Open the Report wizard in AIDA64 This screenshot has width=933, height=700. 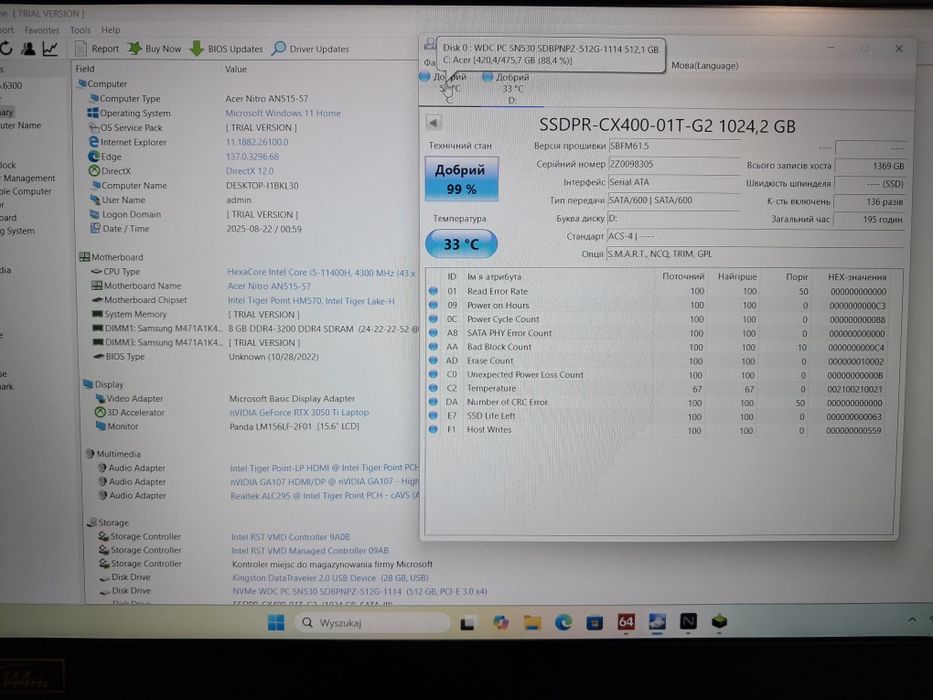(x=97, y=49)
